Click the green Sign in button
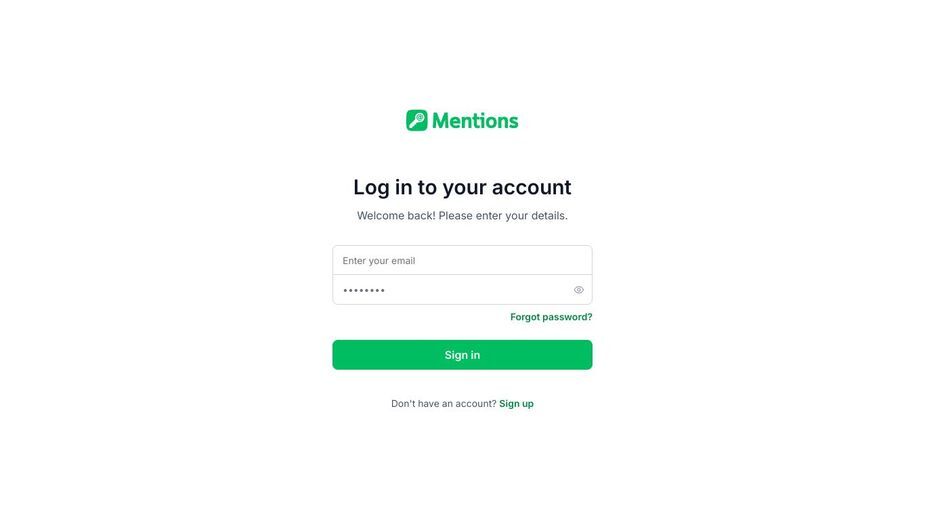Screen dimensions: 925x520 [462, 355]
